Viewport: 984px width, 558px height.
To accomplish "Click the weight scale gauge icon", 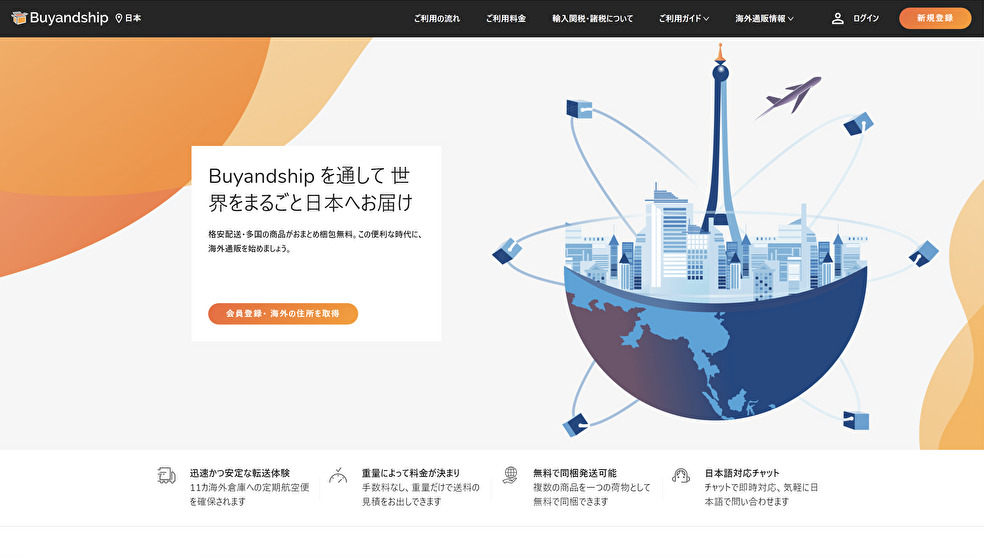I will tap(338, 476).
